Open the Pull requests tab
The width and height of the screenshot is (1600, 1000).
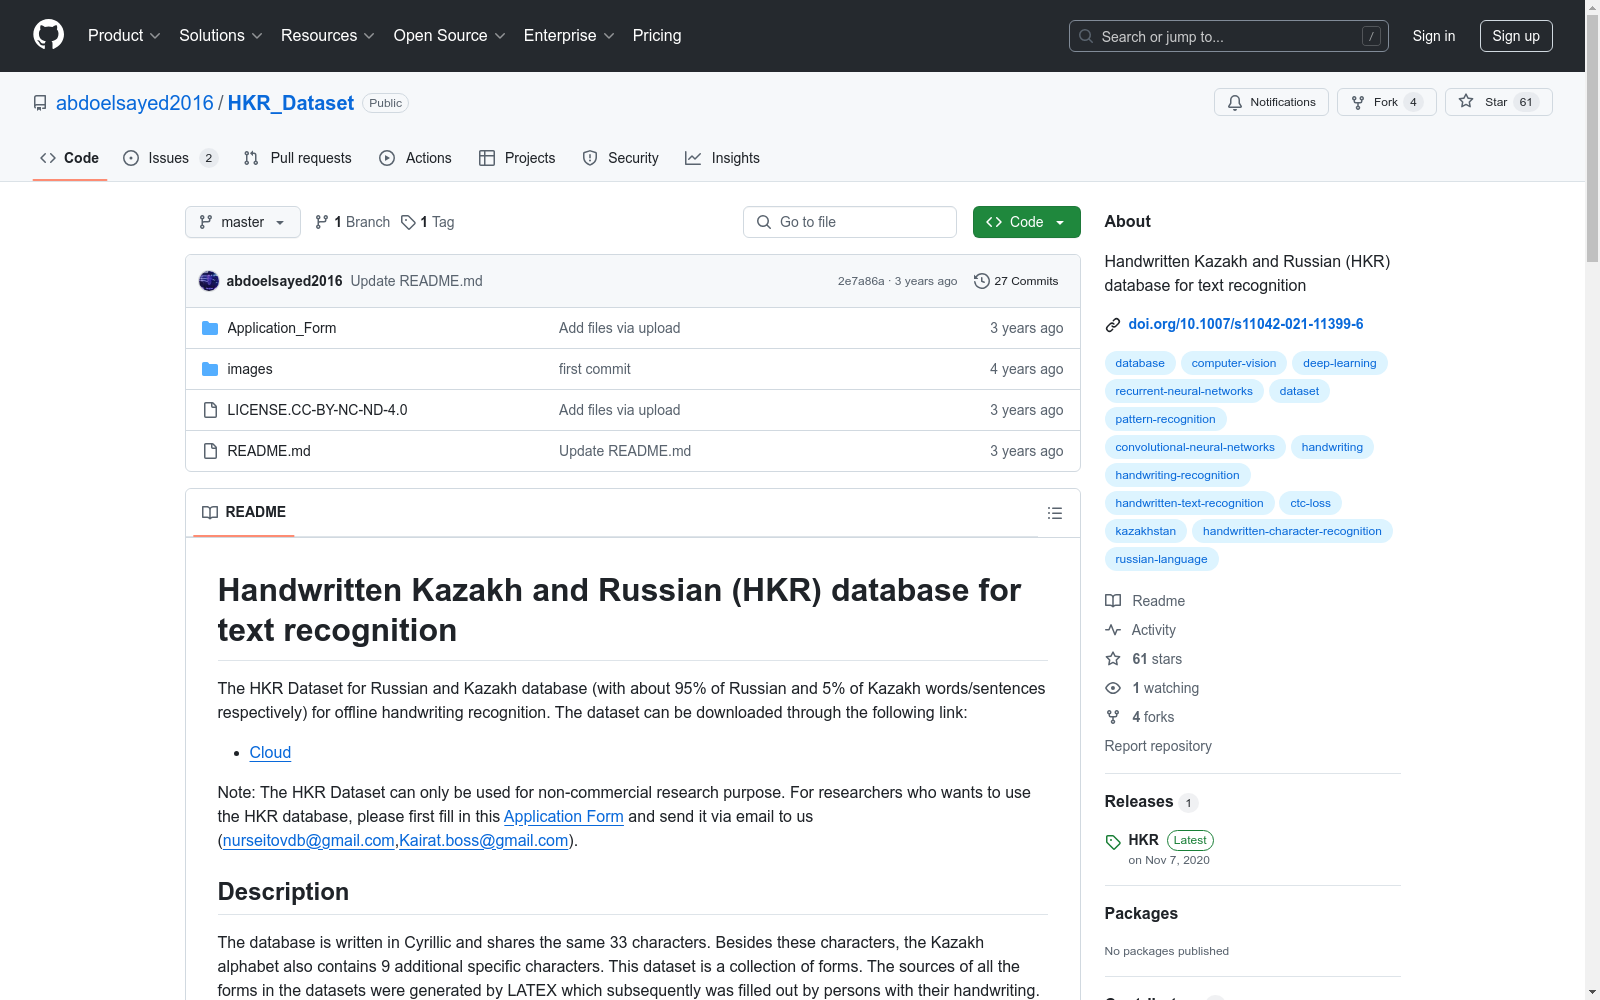click(x=298, y=158)
